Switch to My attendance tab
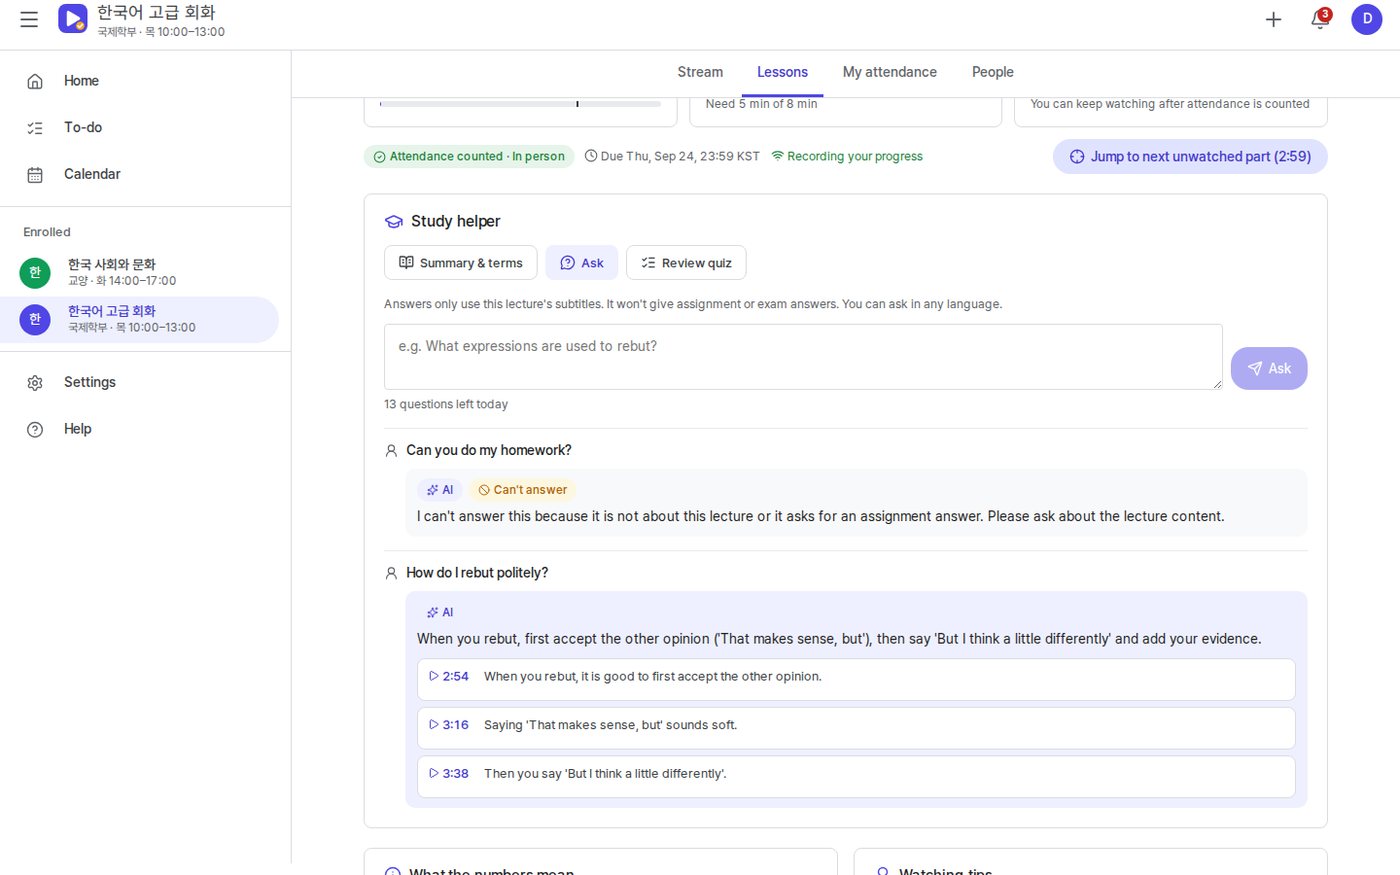This screenshot has height=875, width=1400. (890, 72)
